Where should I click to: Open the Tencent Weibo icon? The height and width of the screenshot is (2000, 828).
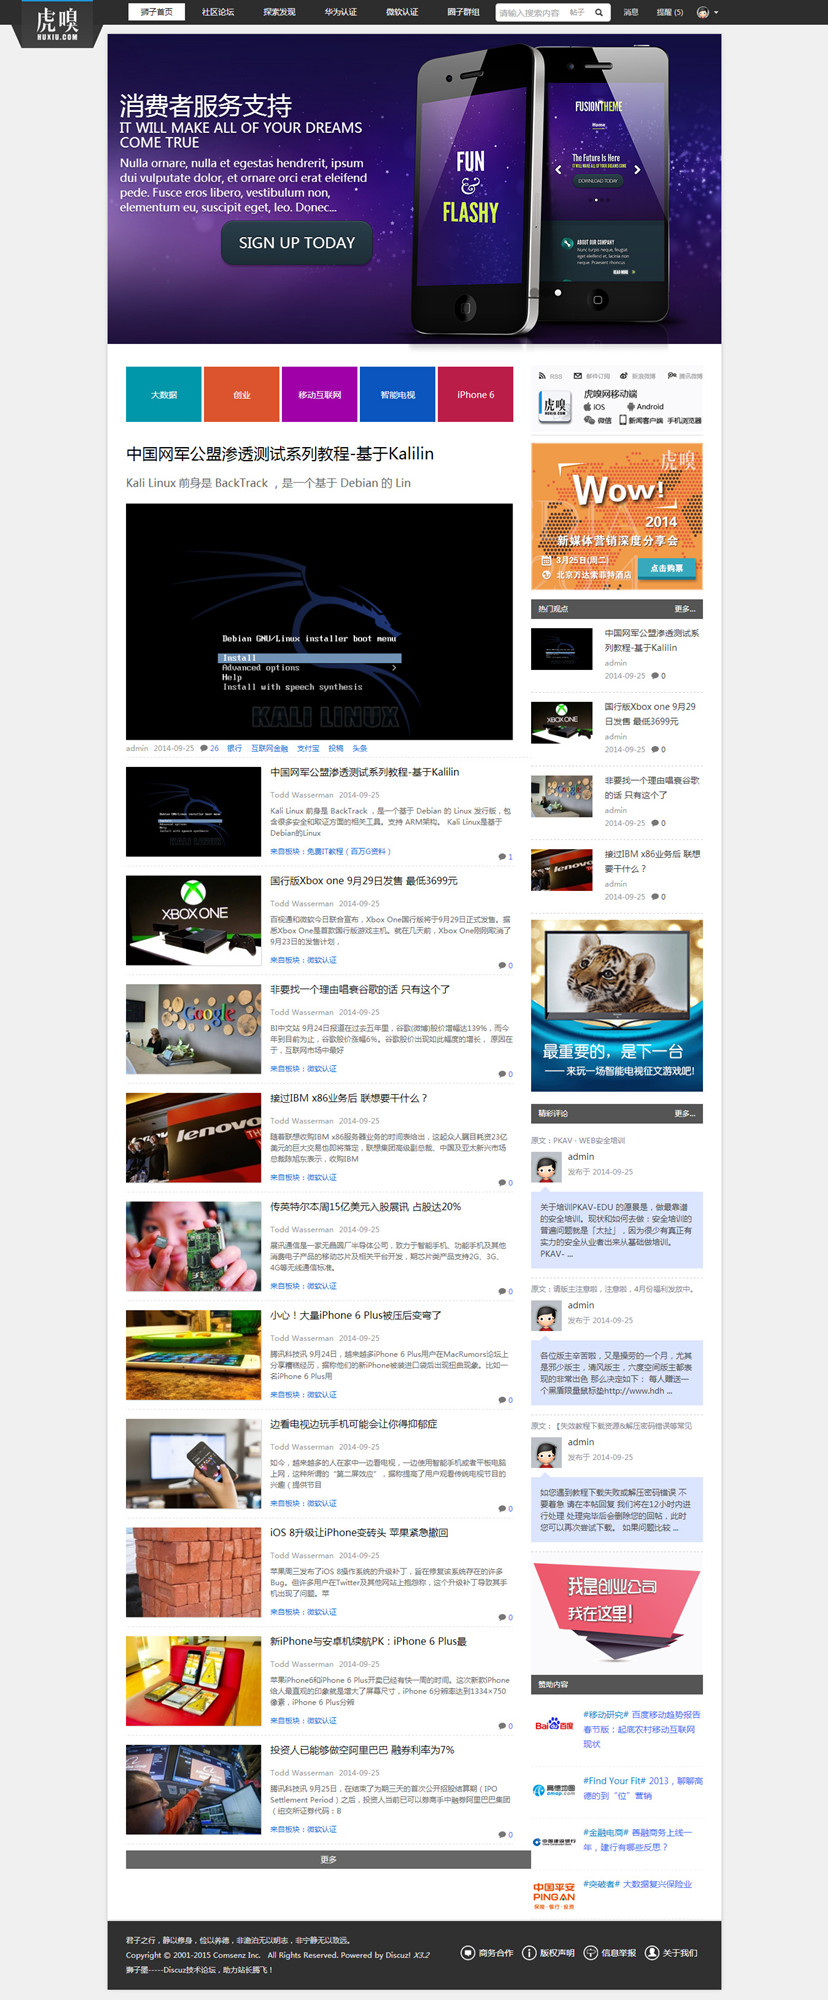point(671,376)
